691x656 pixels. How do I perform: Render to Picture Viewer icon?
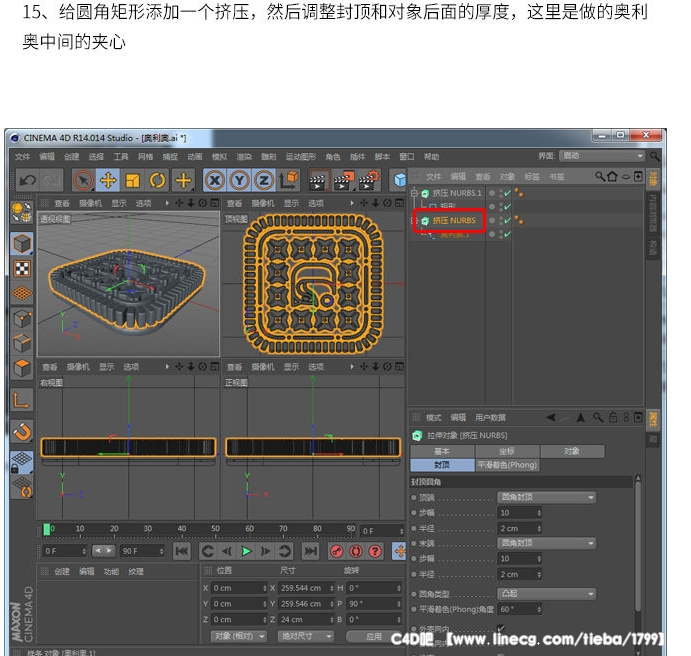[343, 180]
